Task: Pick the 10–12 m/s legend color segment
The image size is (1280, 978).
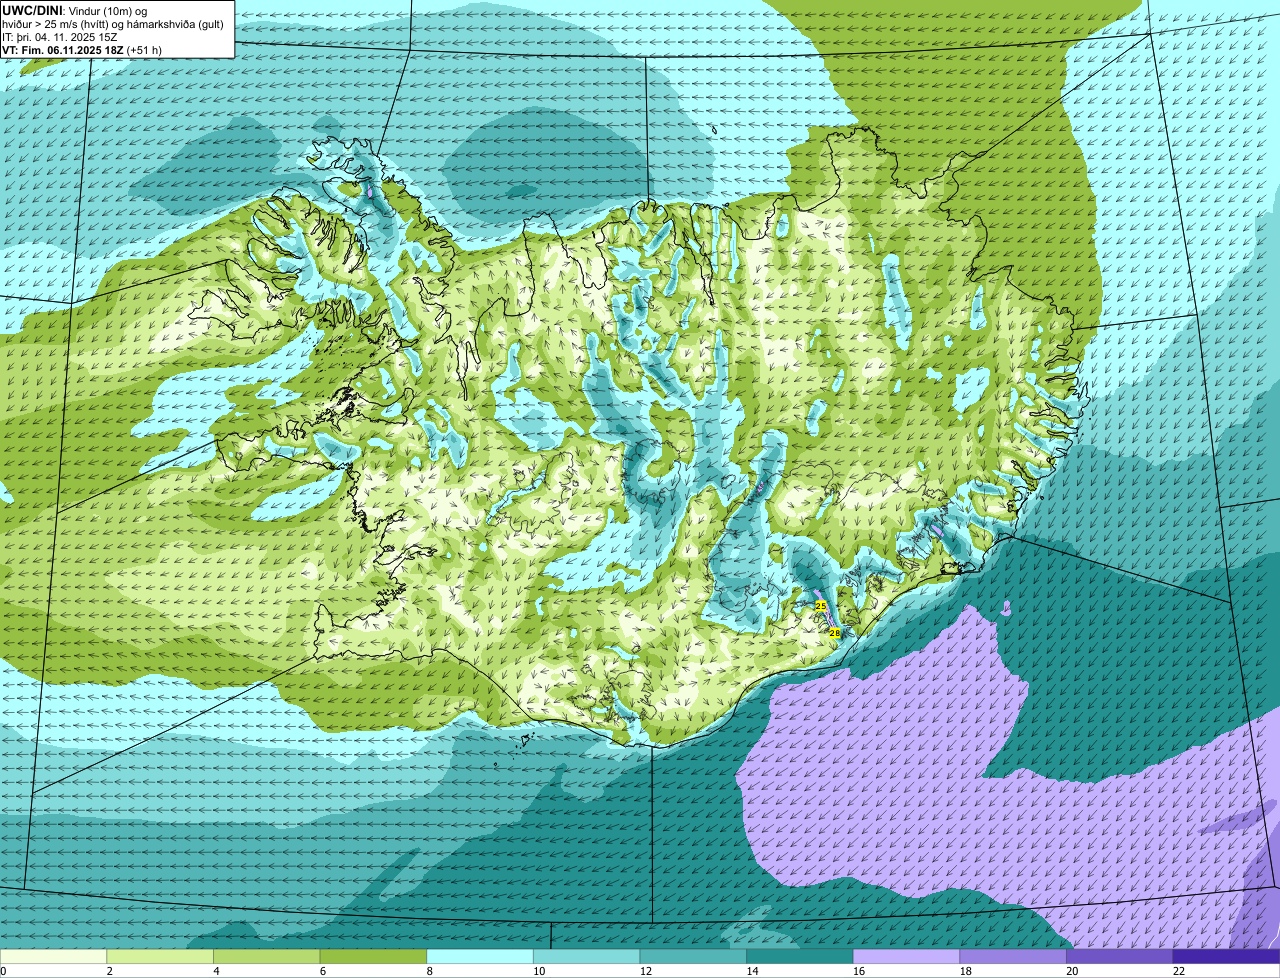Action: tap(586, 956)
